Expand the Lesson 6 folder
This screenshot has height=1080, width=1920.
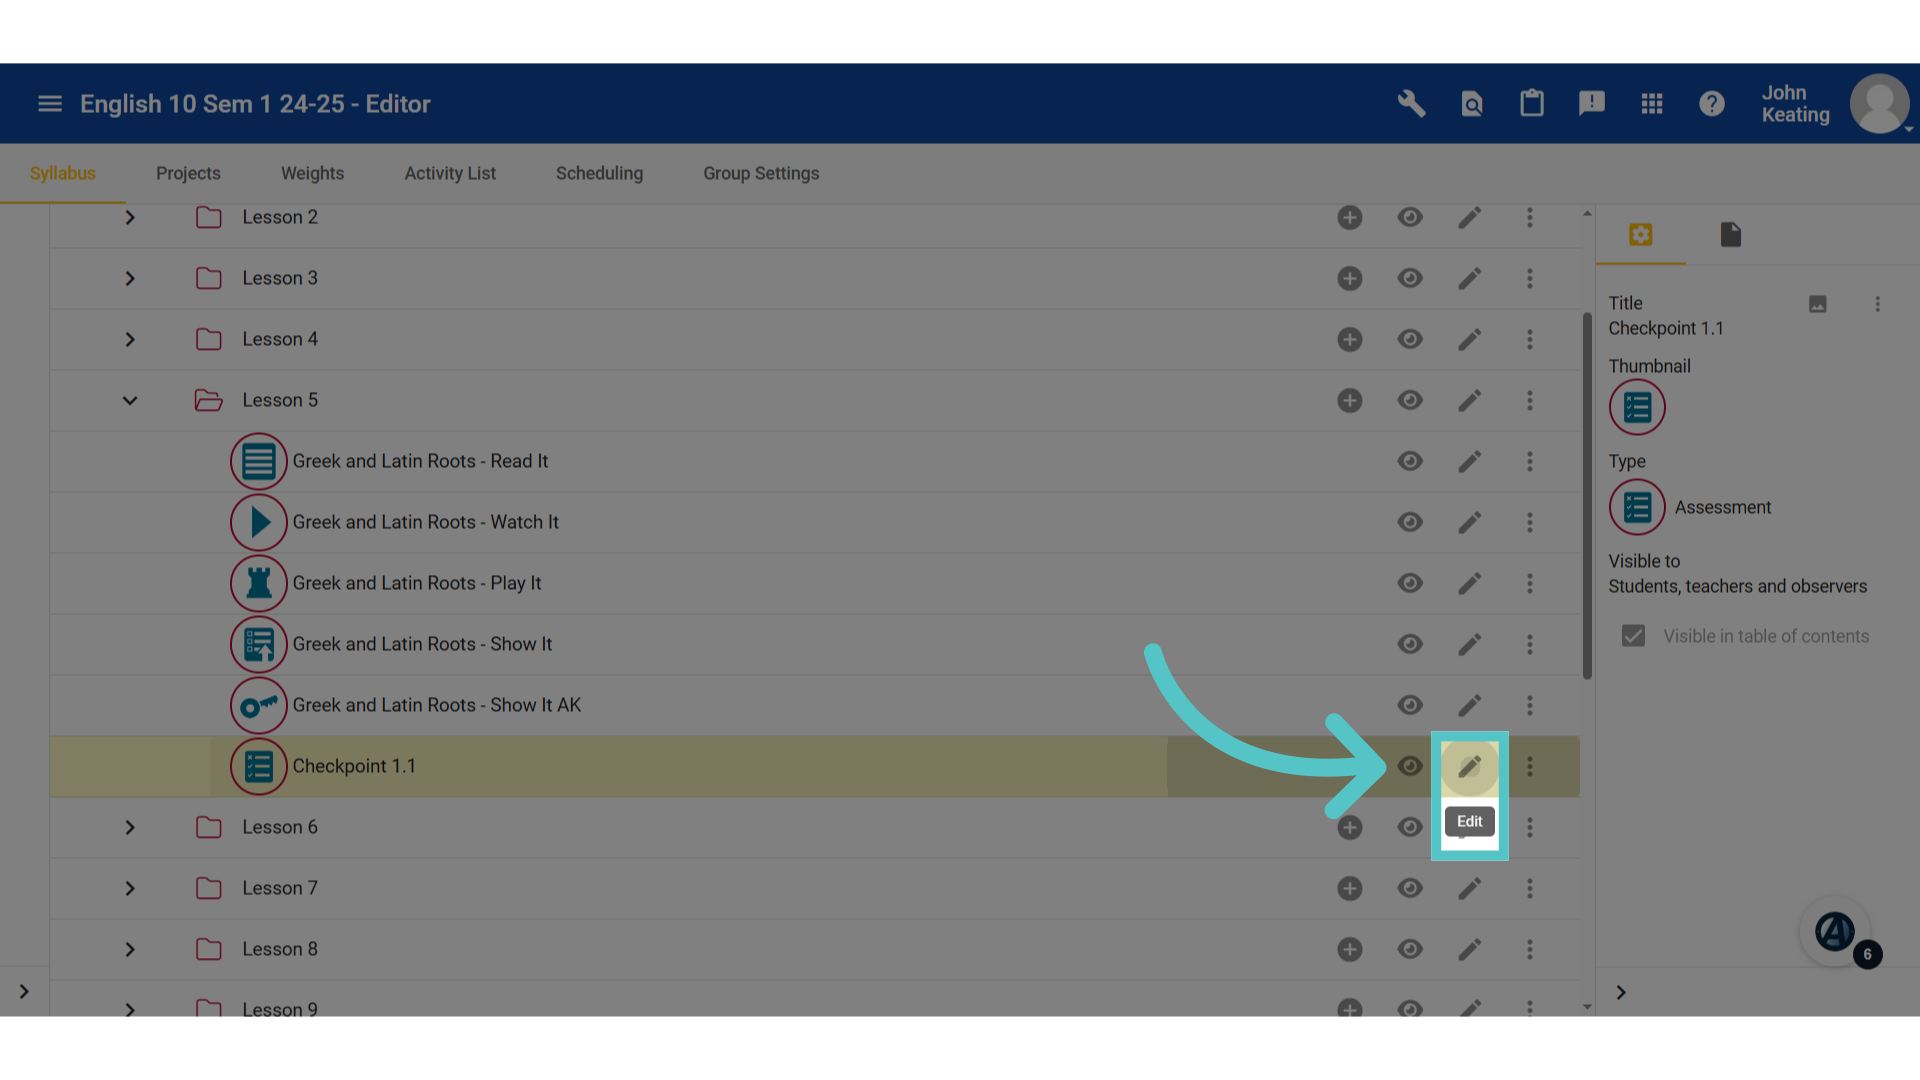tap(130, 828)
